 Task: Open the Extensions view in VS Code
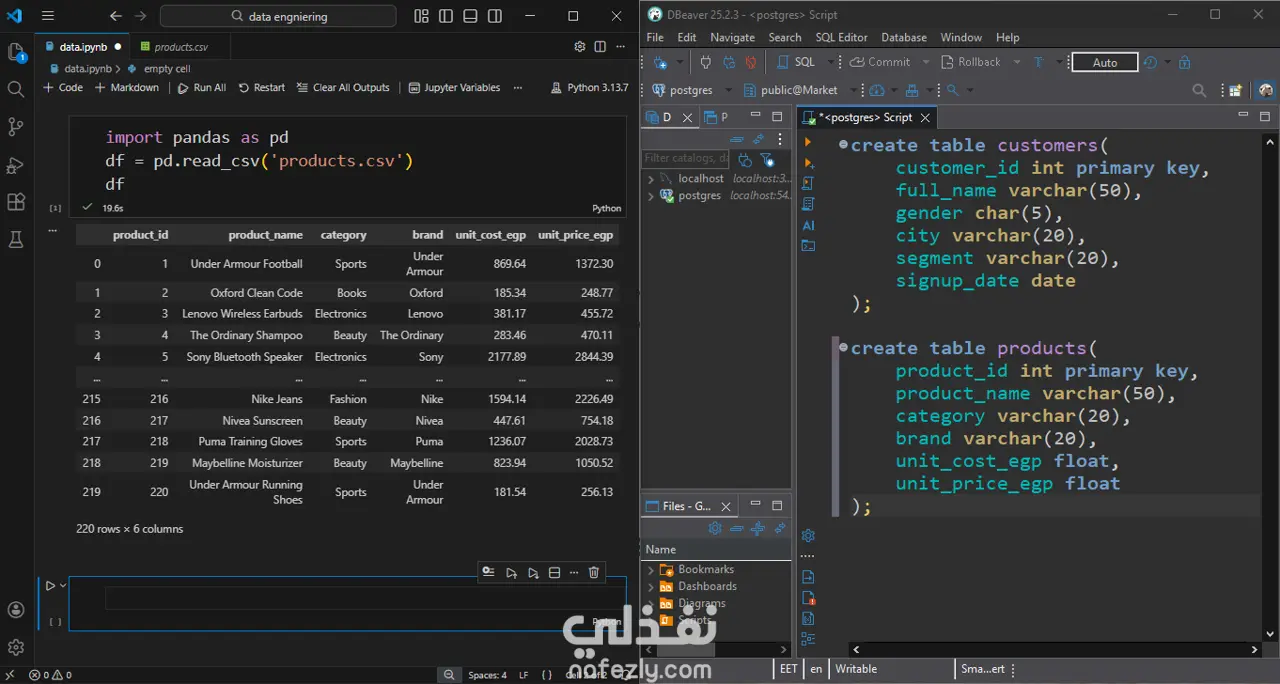point(15,202)
